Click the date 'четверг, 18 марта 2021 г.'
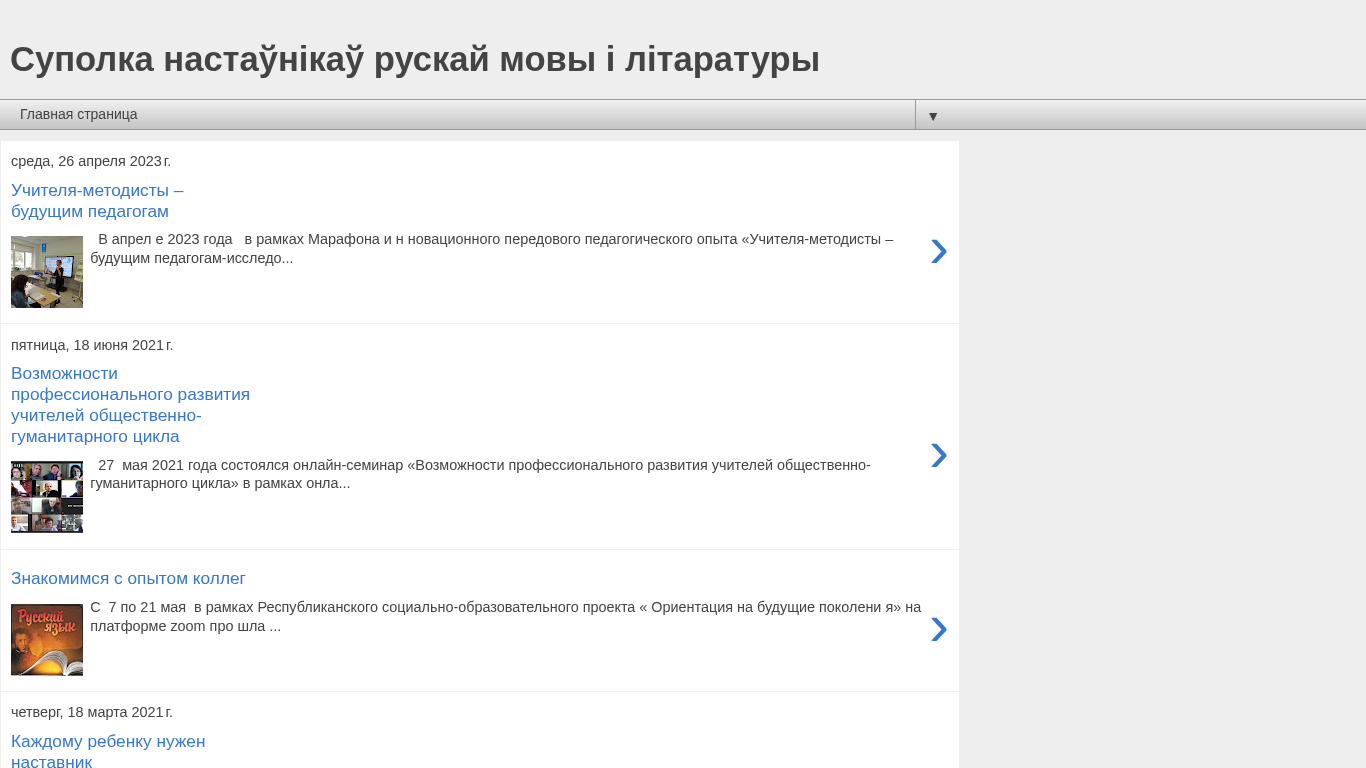The height and width of the screenshot is (768, 1366). coord(92,712)
